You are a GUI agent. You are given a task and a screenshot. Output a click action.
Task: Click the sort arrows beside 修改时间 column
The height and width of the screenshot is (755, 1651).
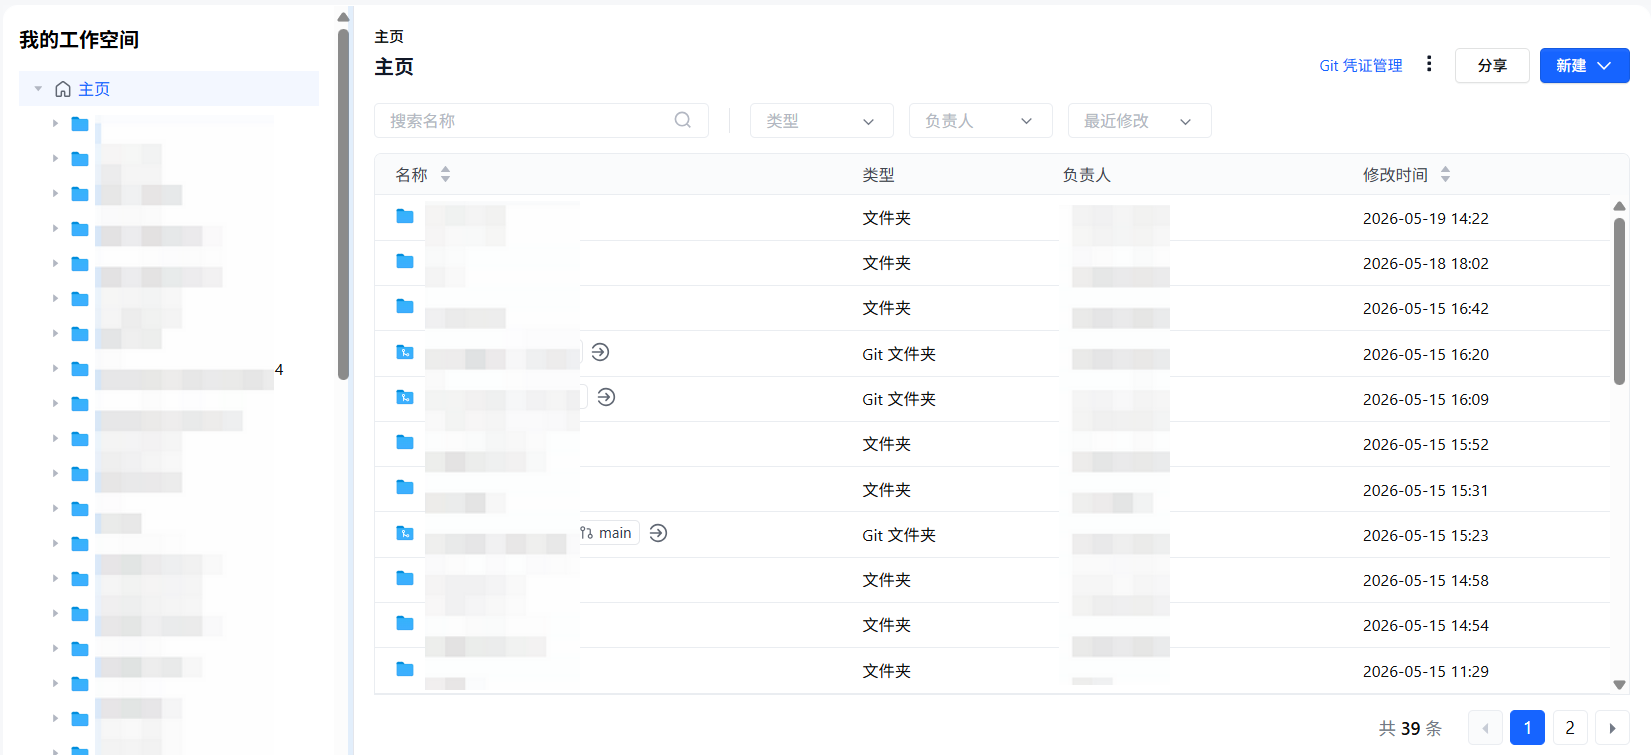pos(1445,174)
